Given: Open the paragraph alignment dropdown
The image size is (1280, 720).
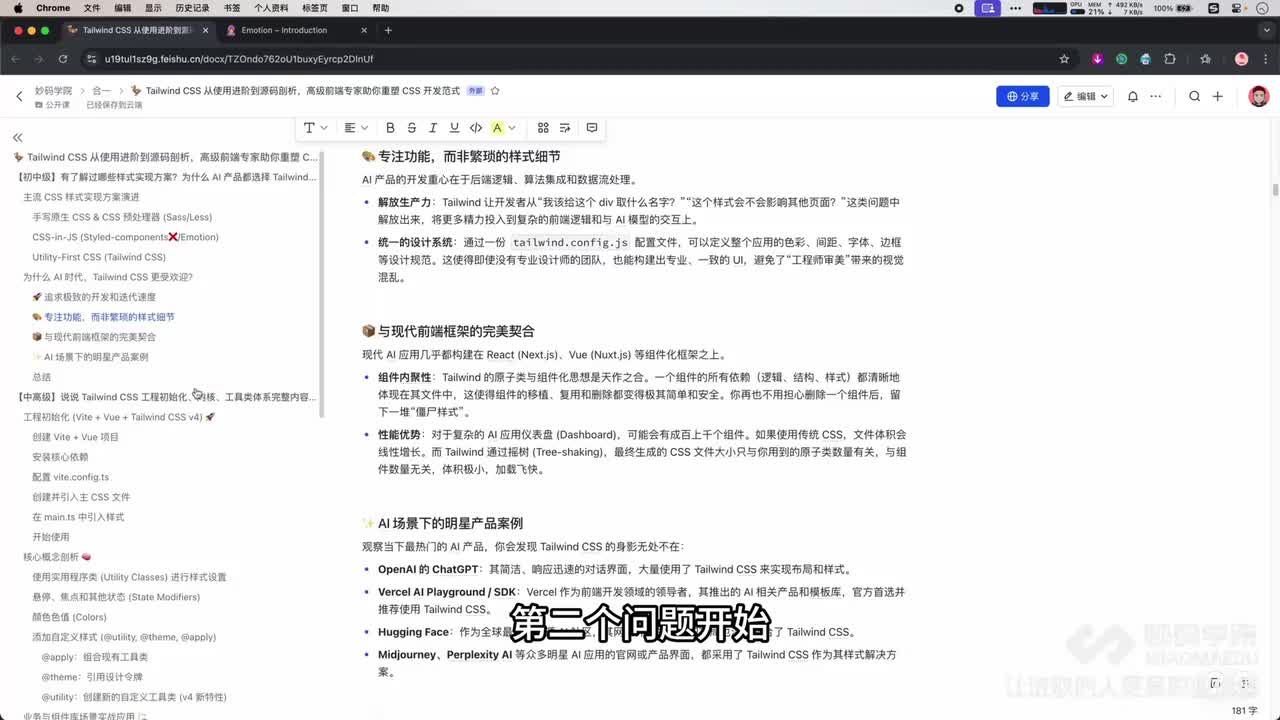Looking at the screenshot, I should [356, 128].
